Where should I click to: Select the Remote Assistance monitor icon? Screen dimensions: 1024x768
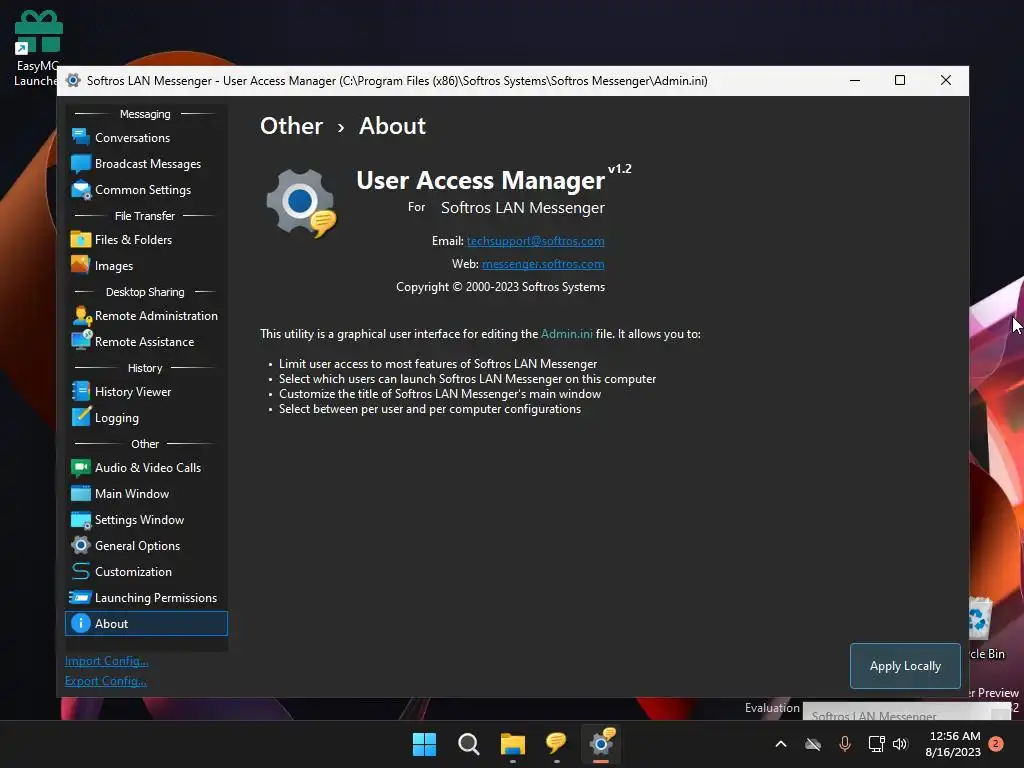click(82, 341)
